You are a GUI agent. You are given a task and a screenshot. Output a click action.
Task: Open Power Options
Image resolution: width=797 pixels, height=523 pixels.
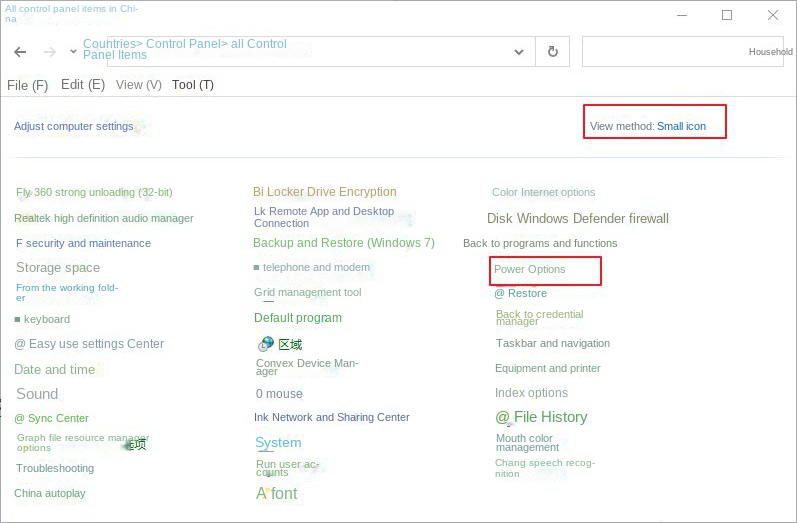(530, 269)
